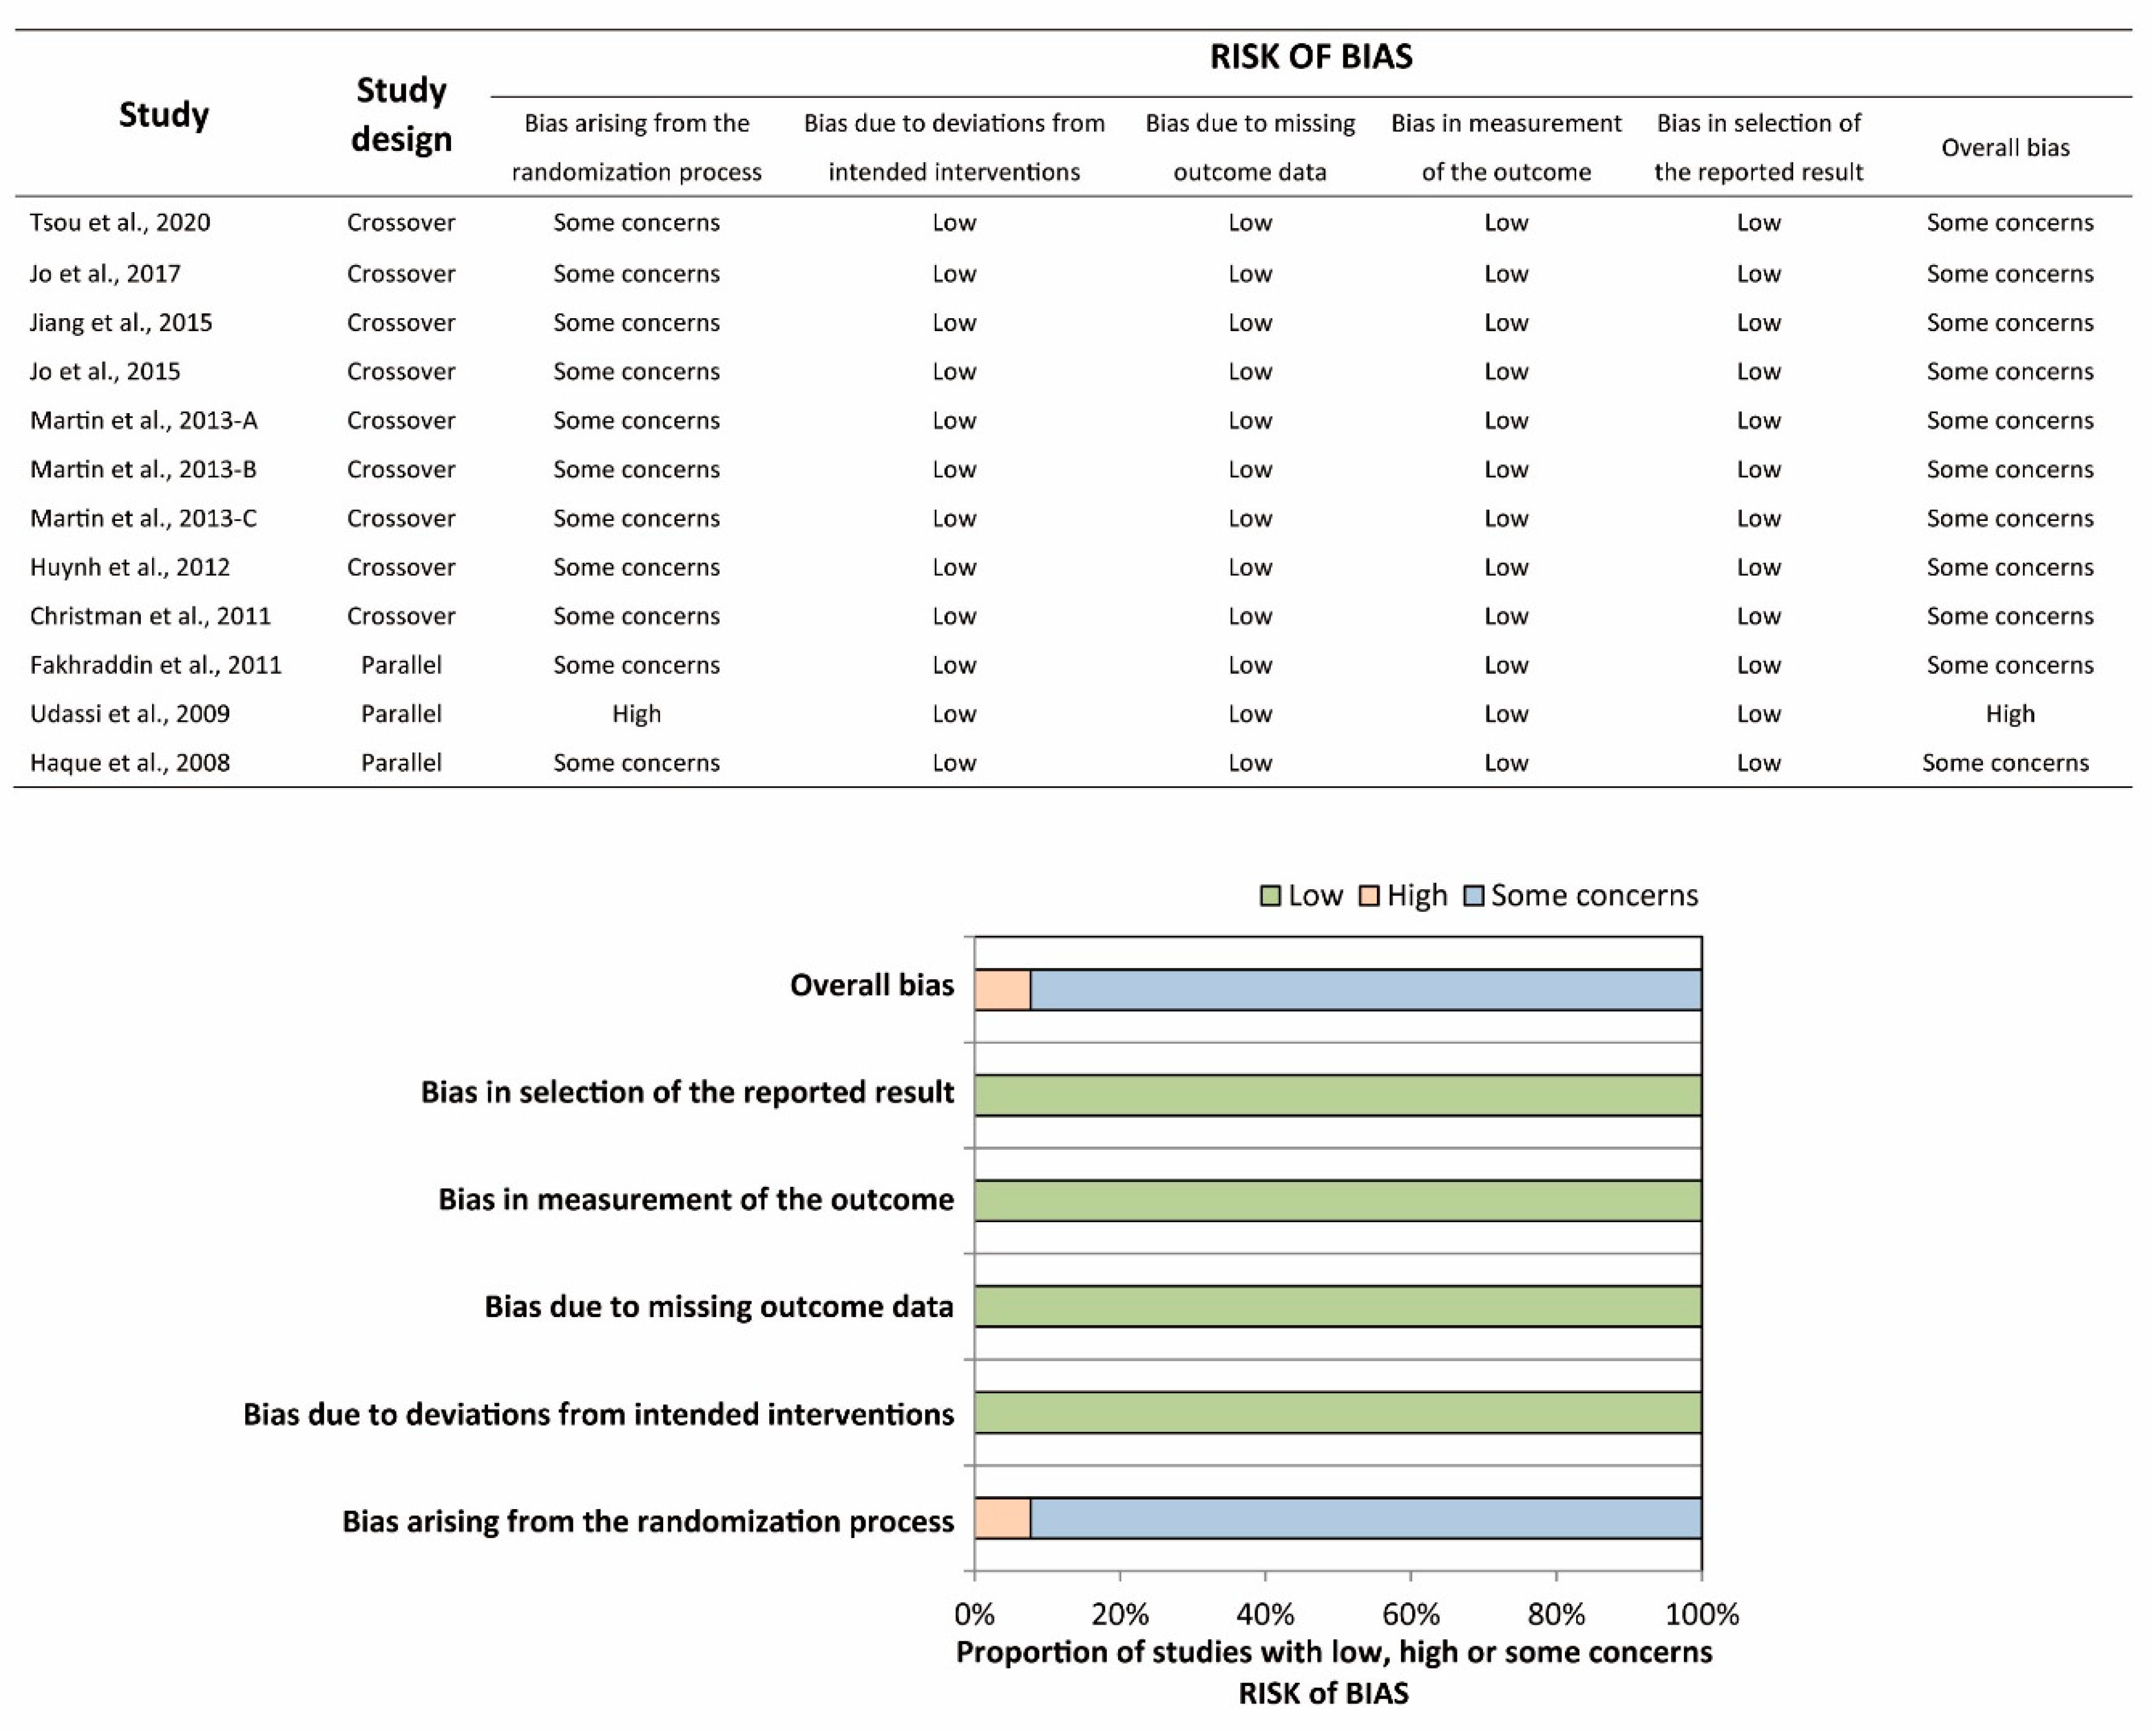Click the orange segment of Overall bias bar

pos(1002,990)
